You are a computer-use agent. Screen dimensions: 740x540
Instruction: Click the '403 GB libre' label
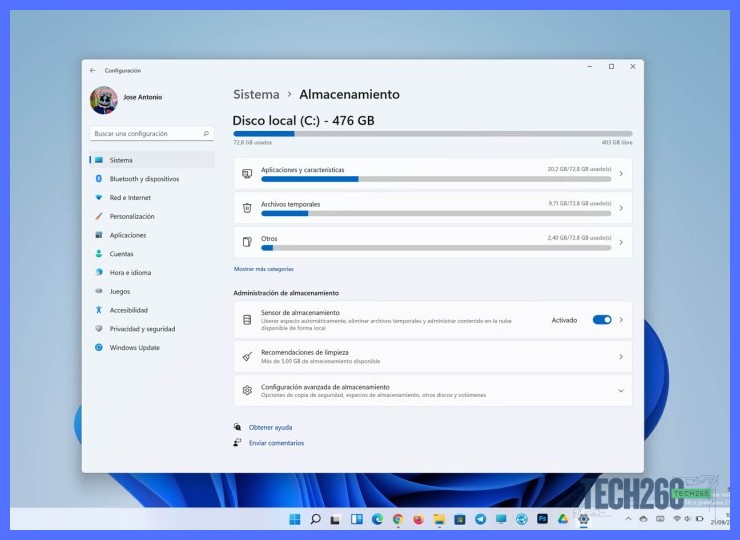click(617, 143)
